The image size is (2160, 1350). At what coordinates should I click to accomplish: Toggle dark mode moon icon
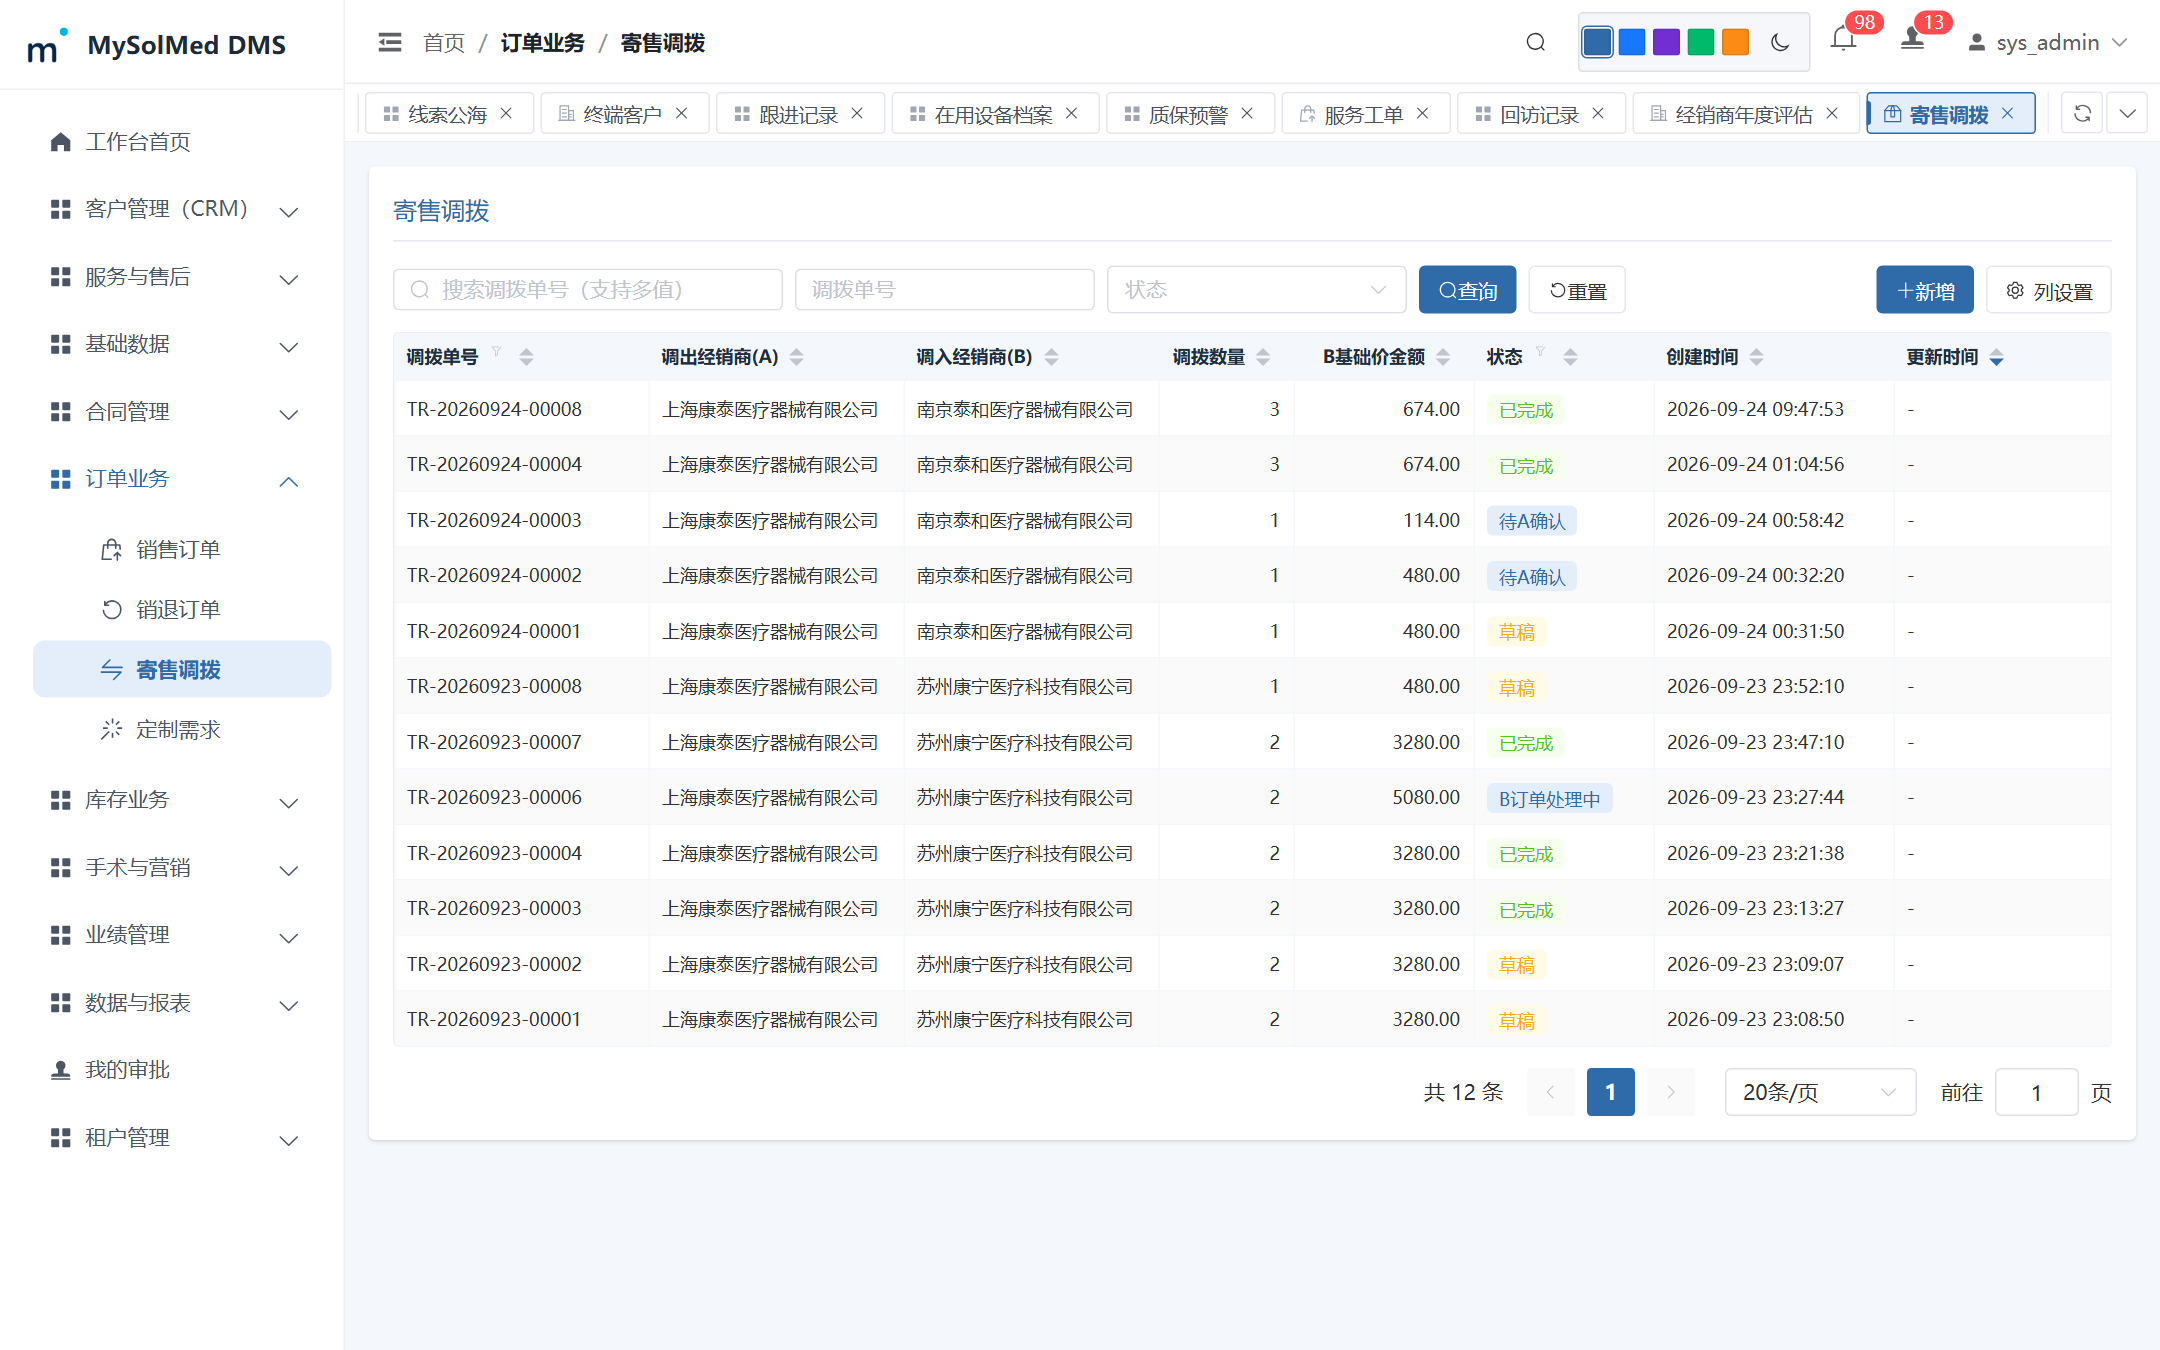(1780, 42)
